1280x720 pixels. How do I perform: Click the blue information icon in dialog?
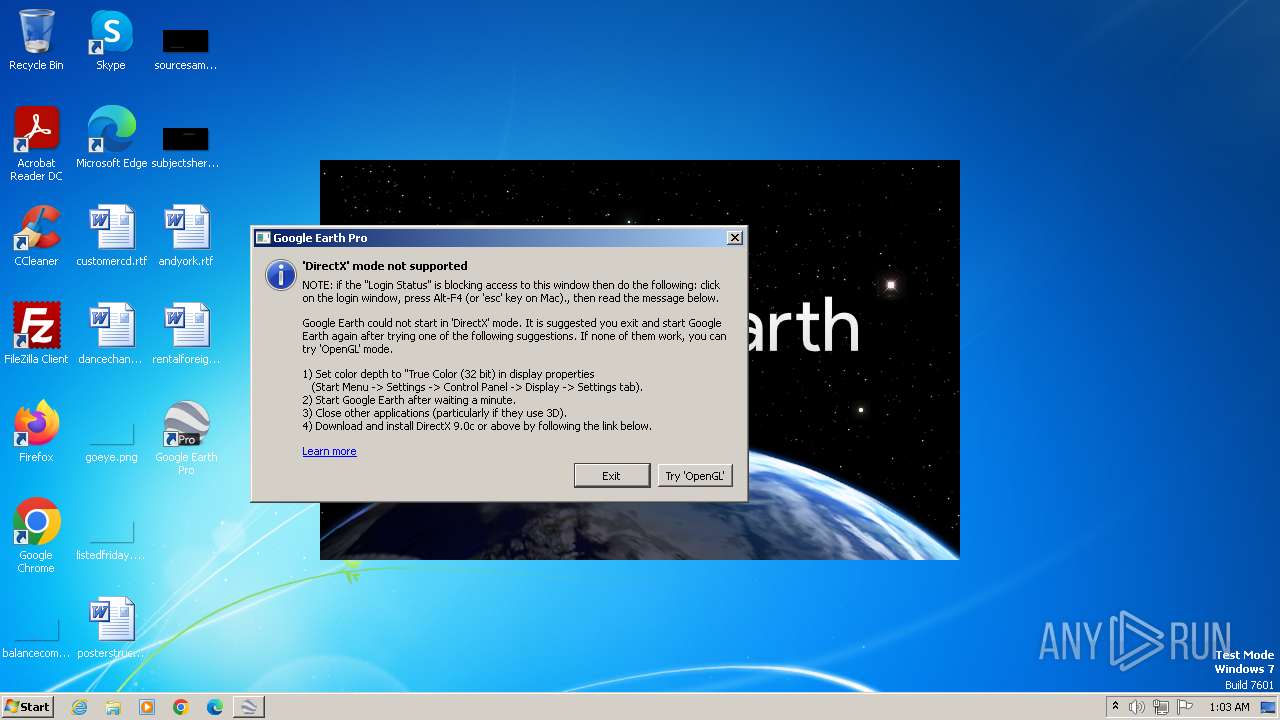280,275
